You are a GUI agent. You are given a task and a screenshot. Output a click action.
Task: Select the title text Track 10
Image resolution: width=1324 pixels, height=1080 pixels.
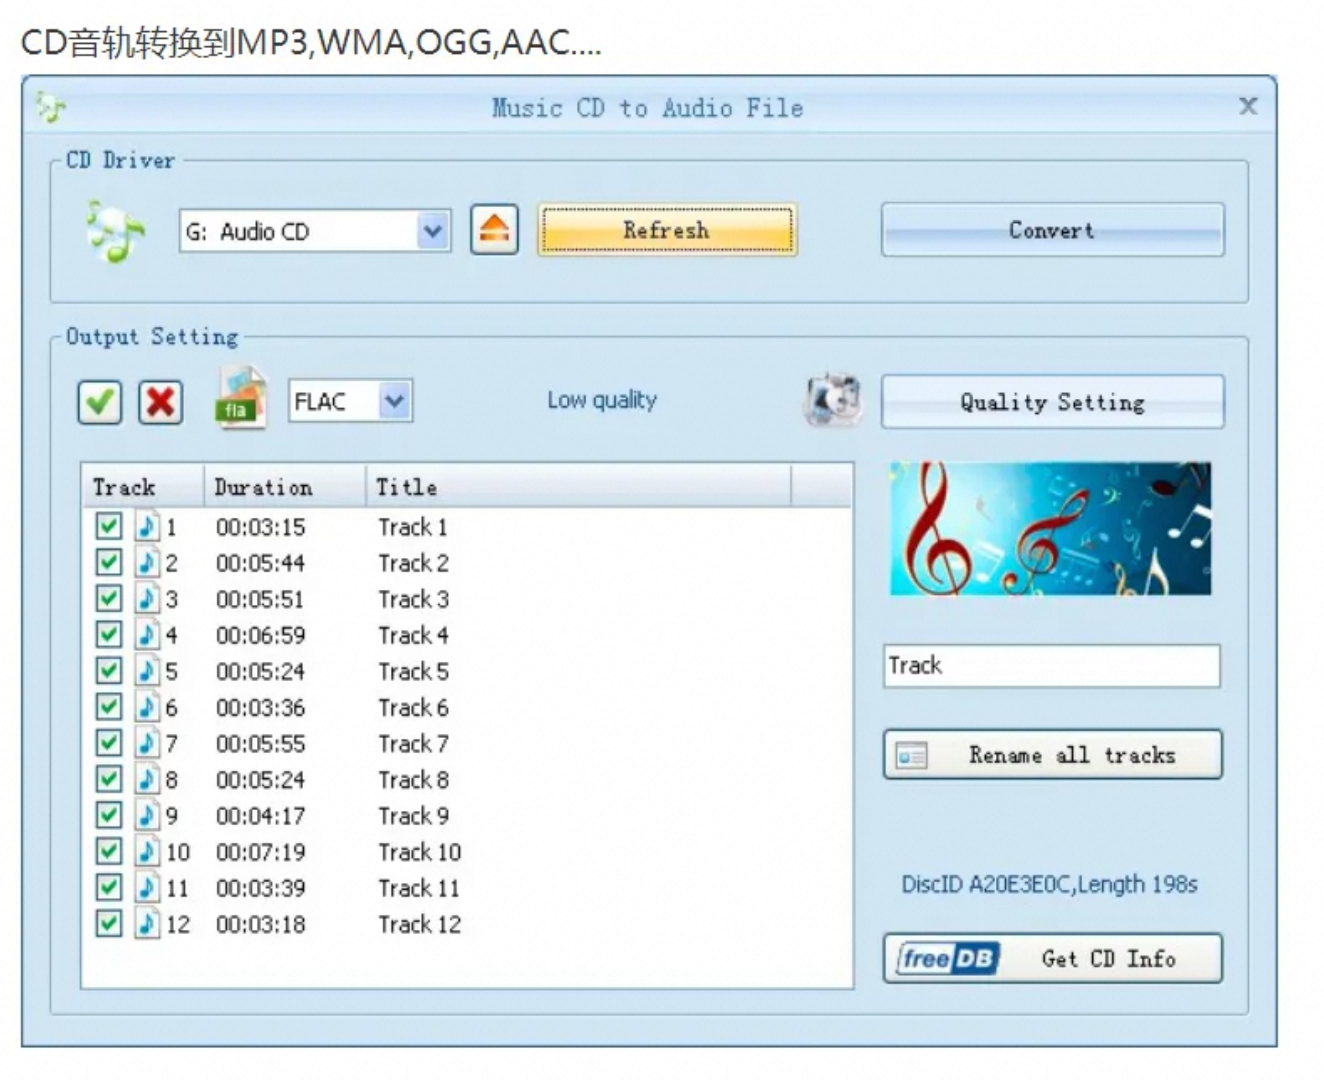pyautogui.click(x=419, y=852)
